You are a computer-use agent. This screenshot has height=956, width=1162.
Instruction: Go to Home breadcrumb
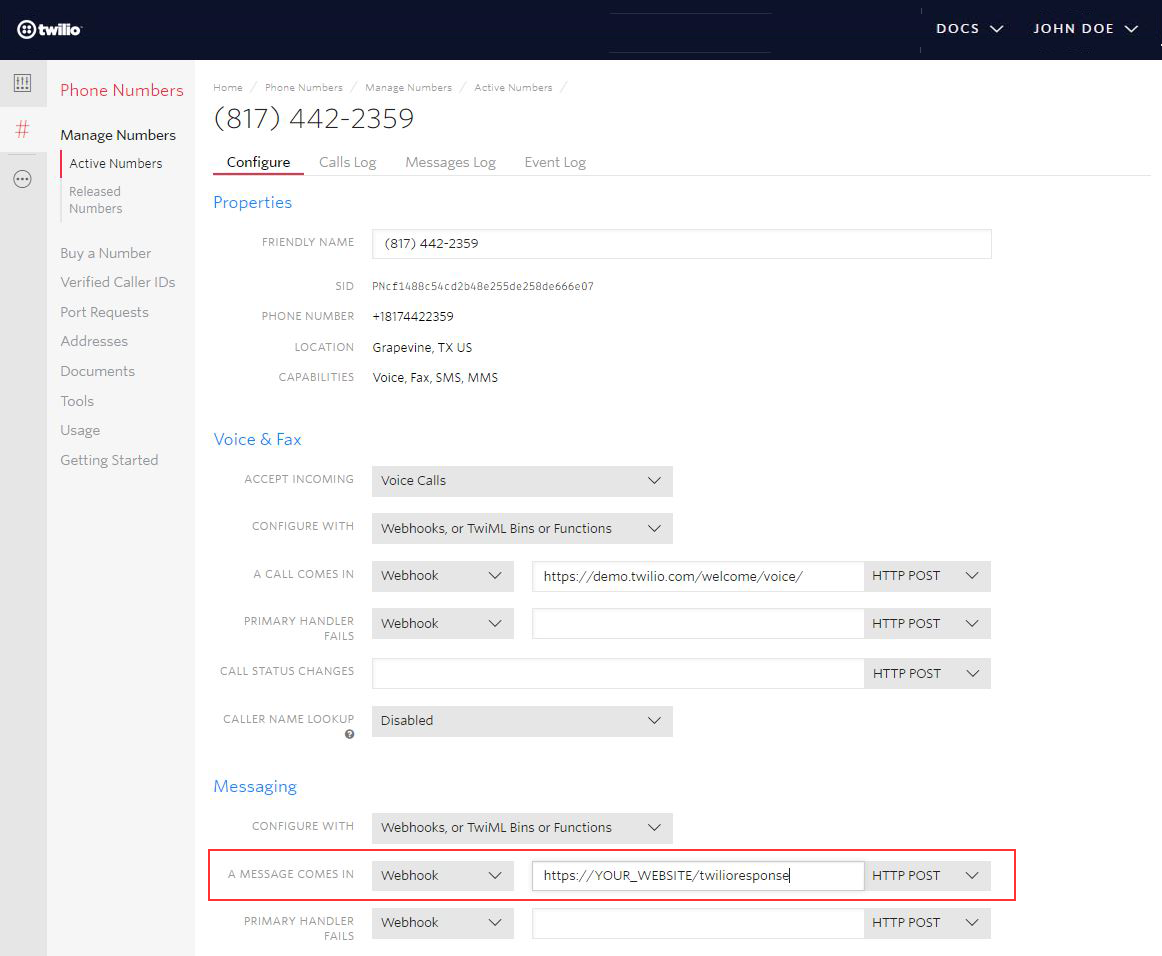pos(228,87)
